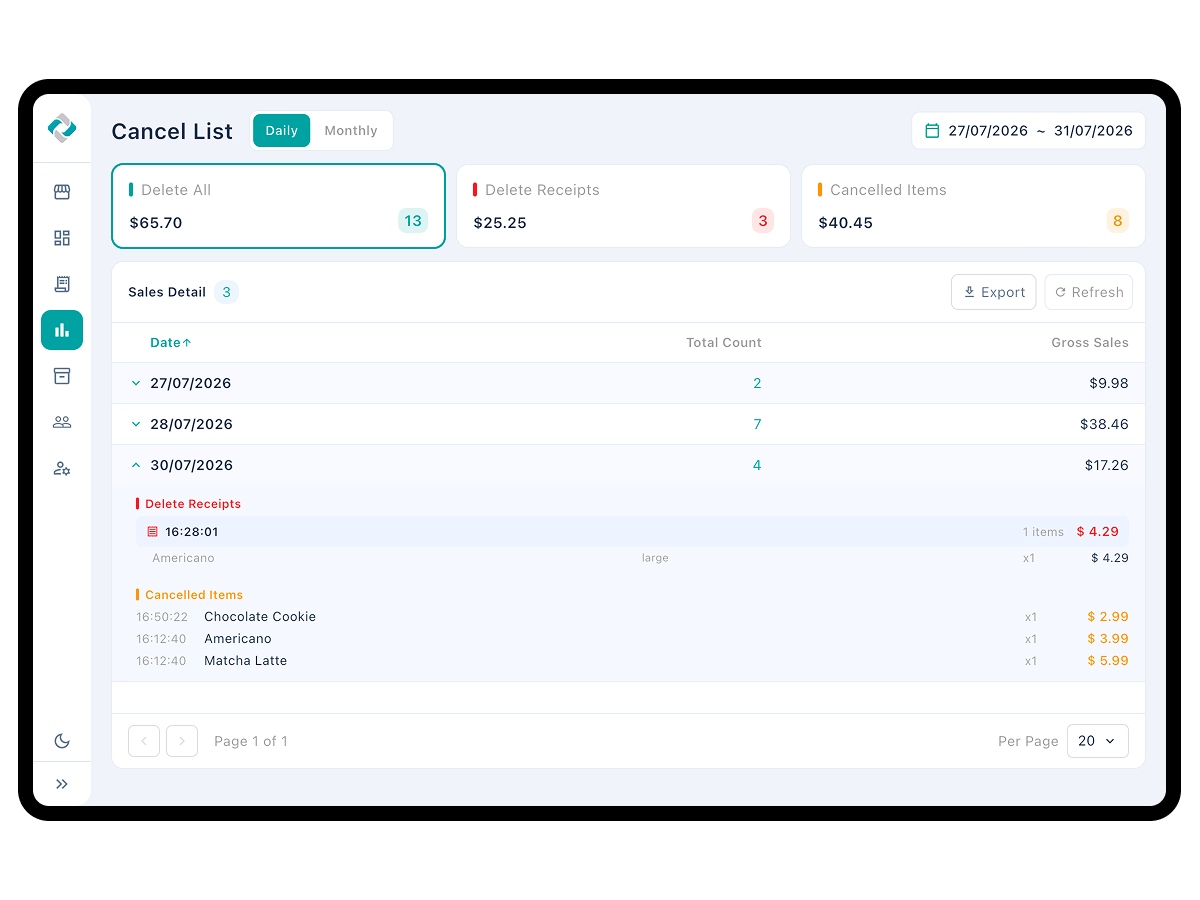The image size is (1200, 900).
Task: Toggle dark mode with the moon icon
Action: 62,741
